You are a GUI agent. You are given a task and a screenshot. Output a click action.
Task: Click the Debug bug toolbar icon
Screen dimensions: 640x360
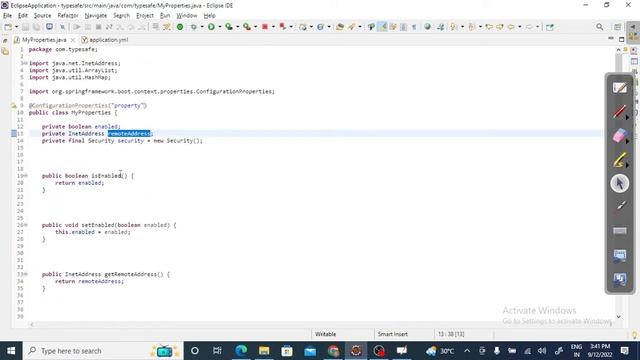click(193, 27)
